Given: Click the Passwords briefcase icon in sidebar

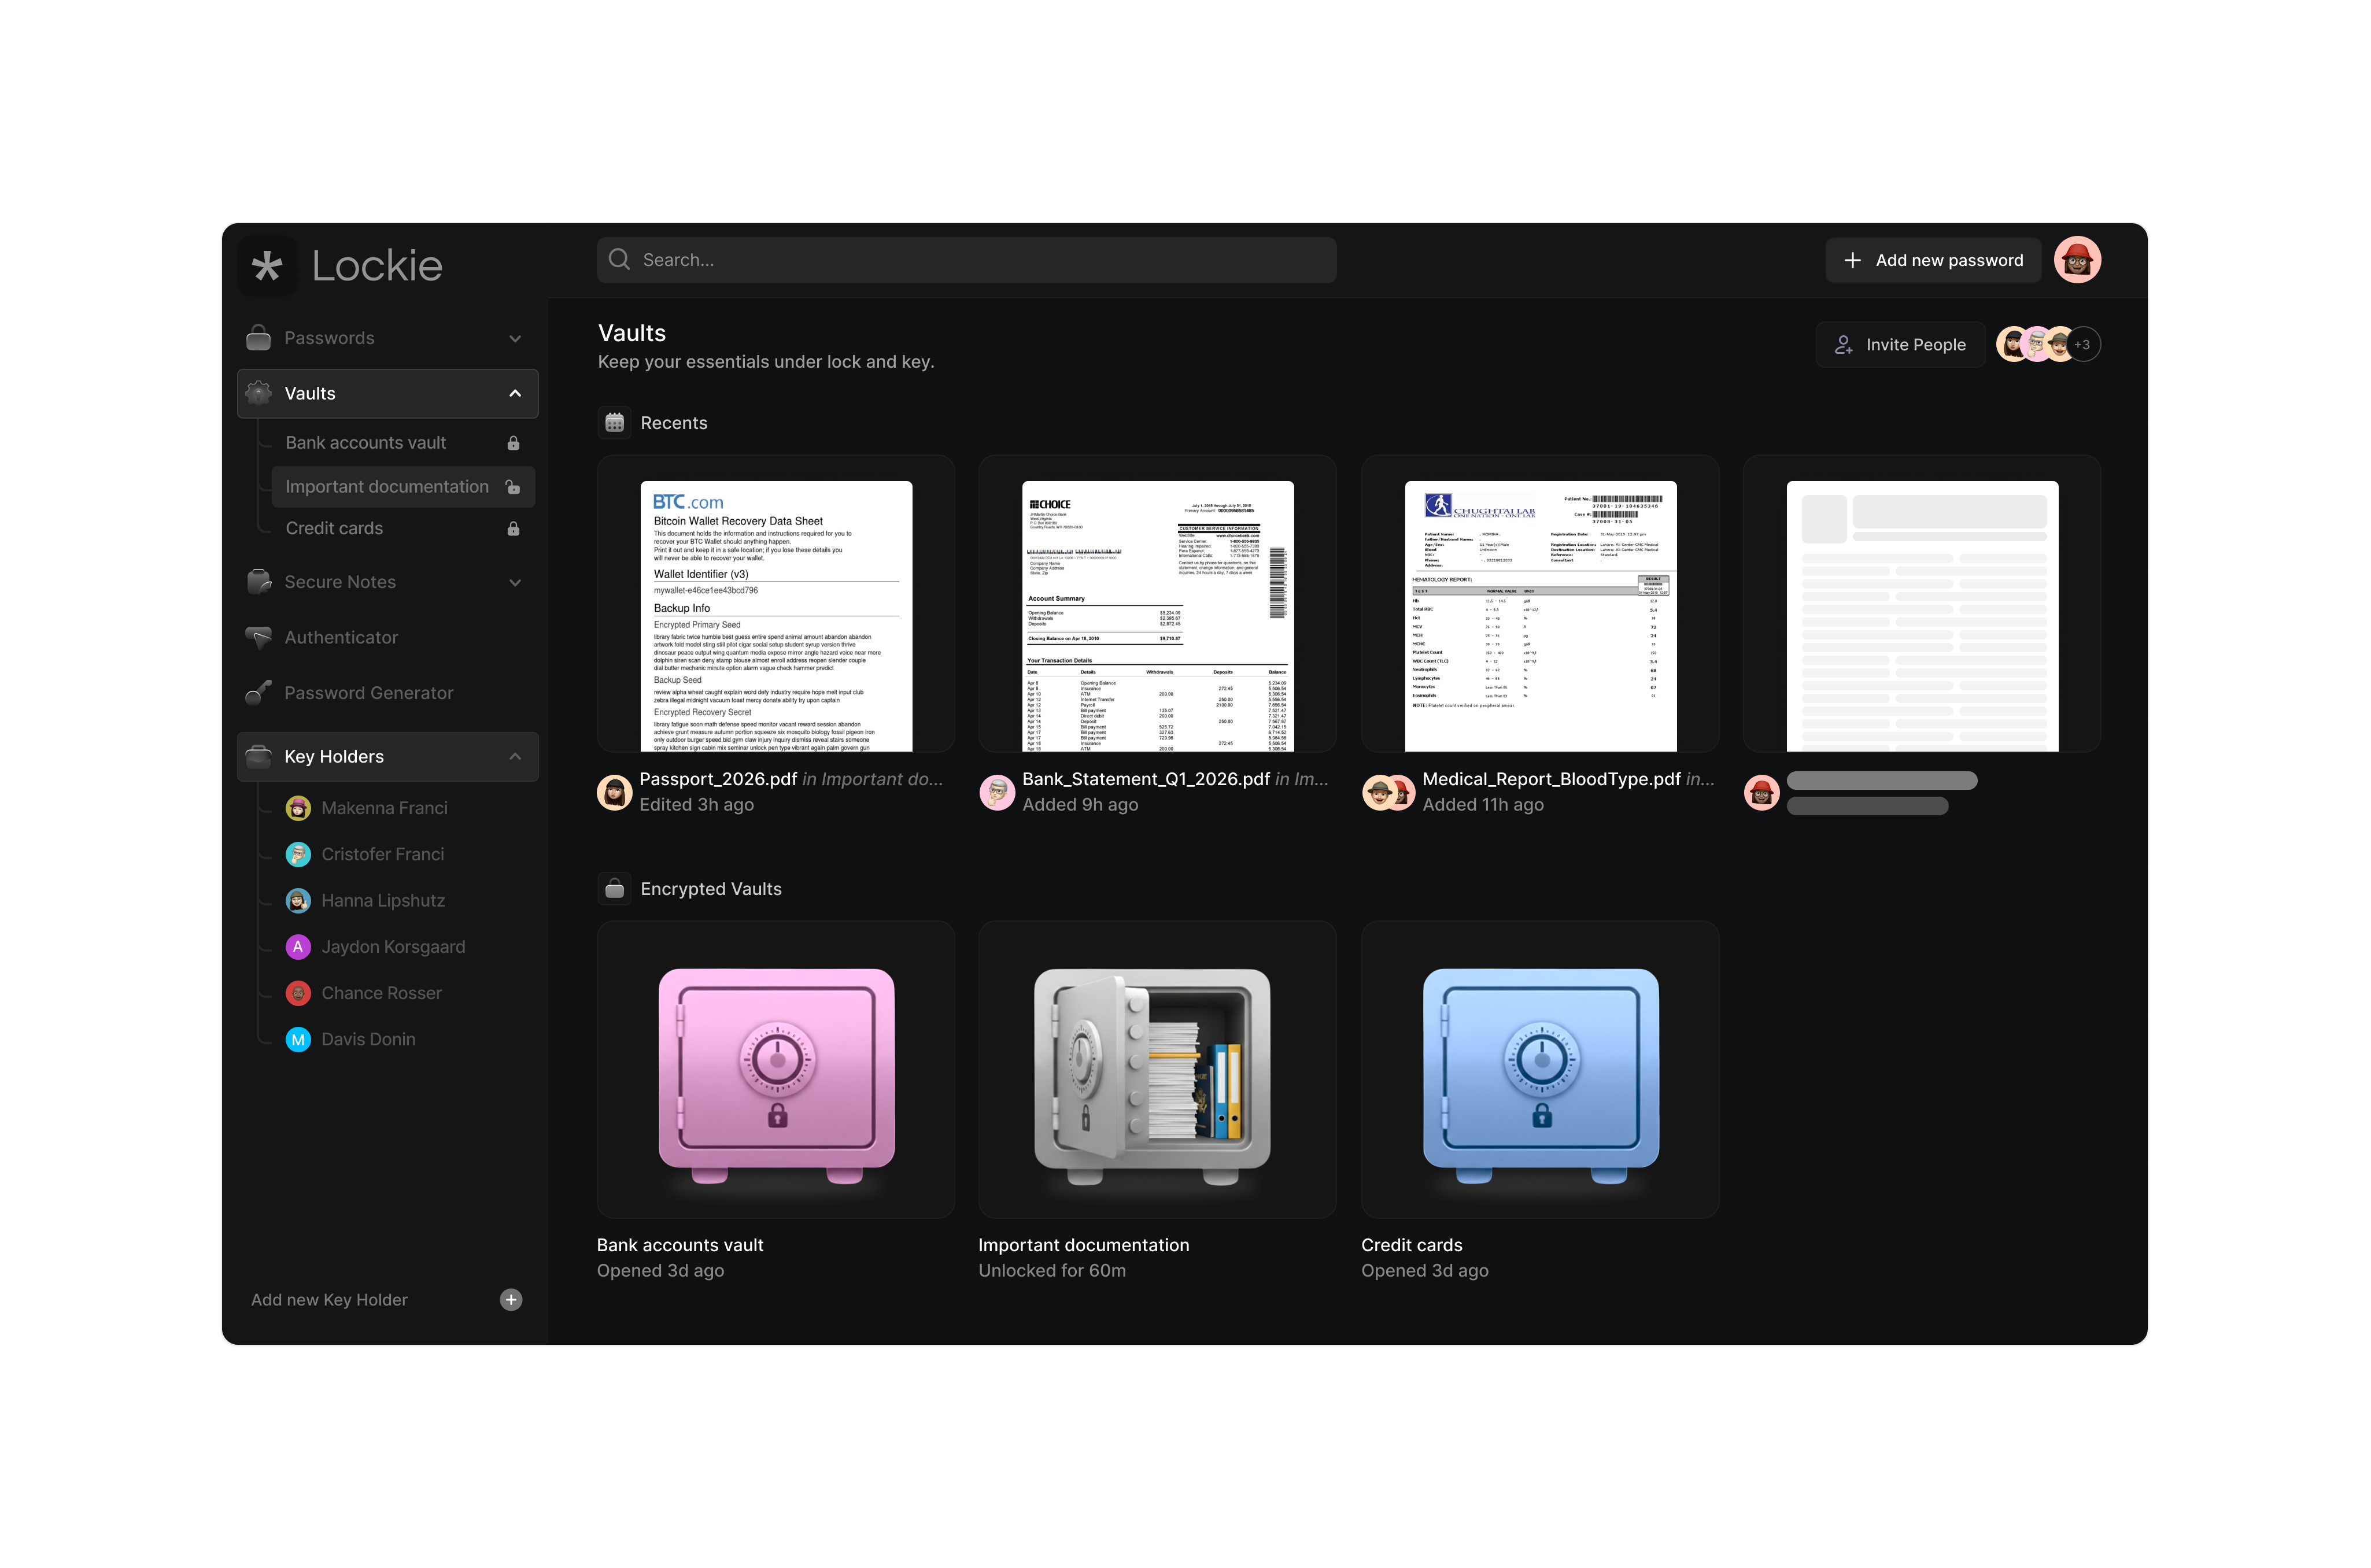Looking at the screenshot, I should coord(259,338).
